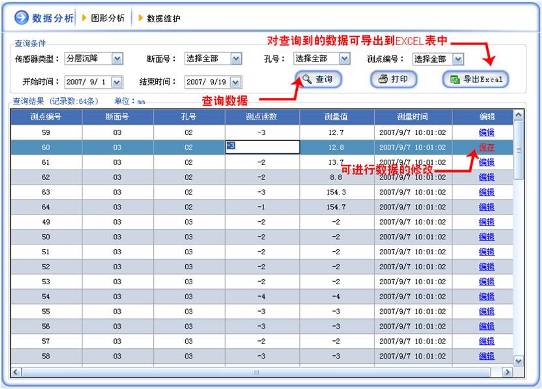Click the table's scroll down arrow
This screenshot has width=542, height=389.
[x=518, y=361]
